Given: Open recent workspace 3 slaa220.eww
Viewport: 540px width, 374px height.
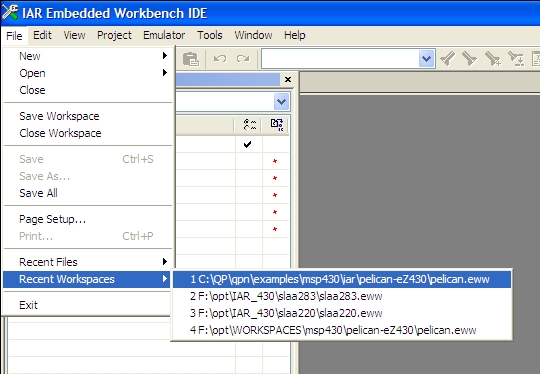Looking at the screenshot, I should point(342,313).
